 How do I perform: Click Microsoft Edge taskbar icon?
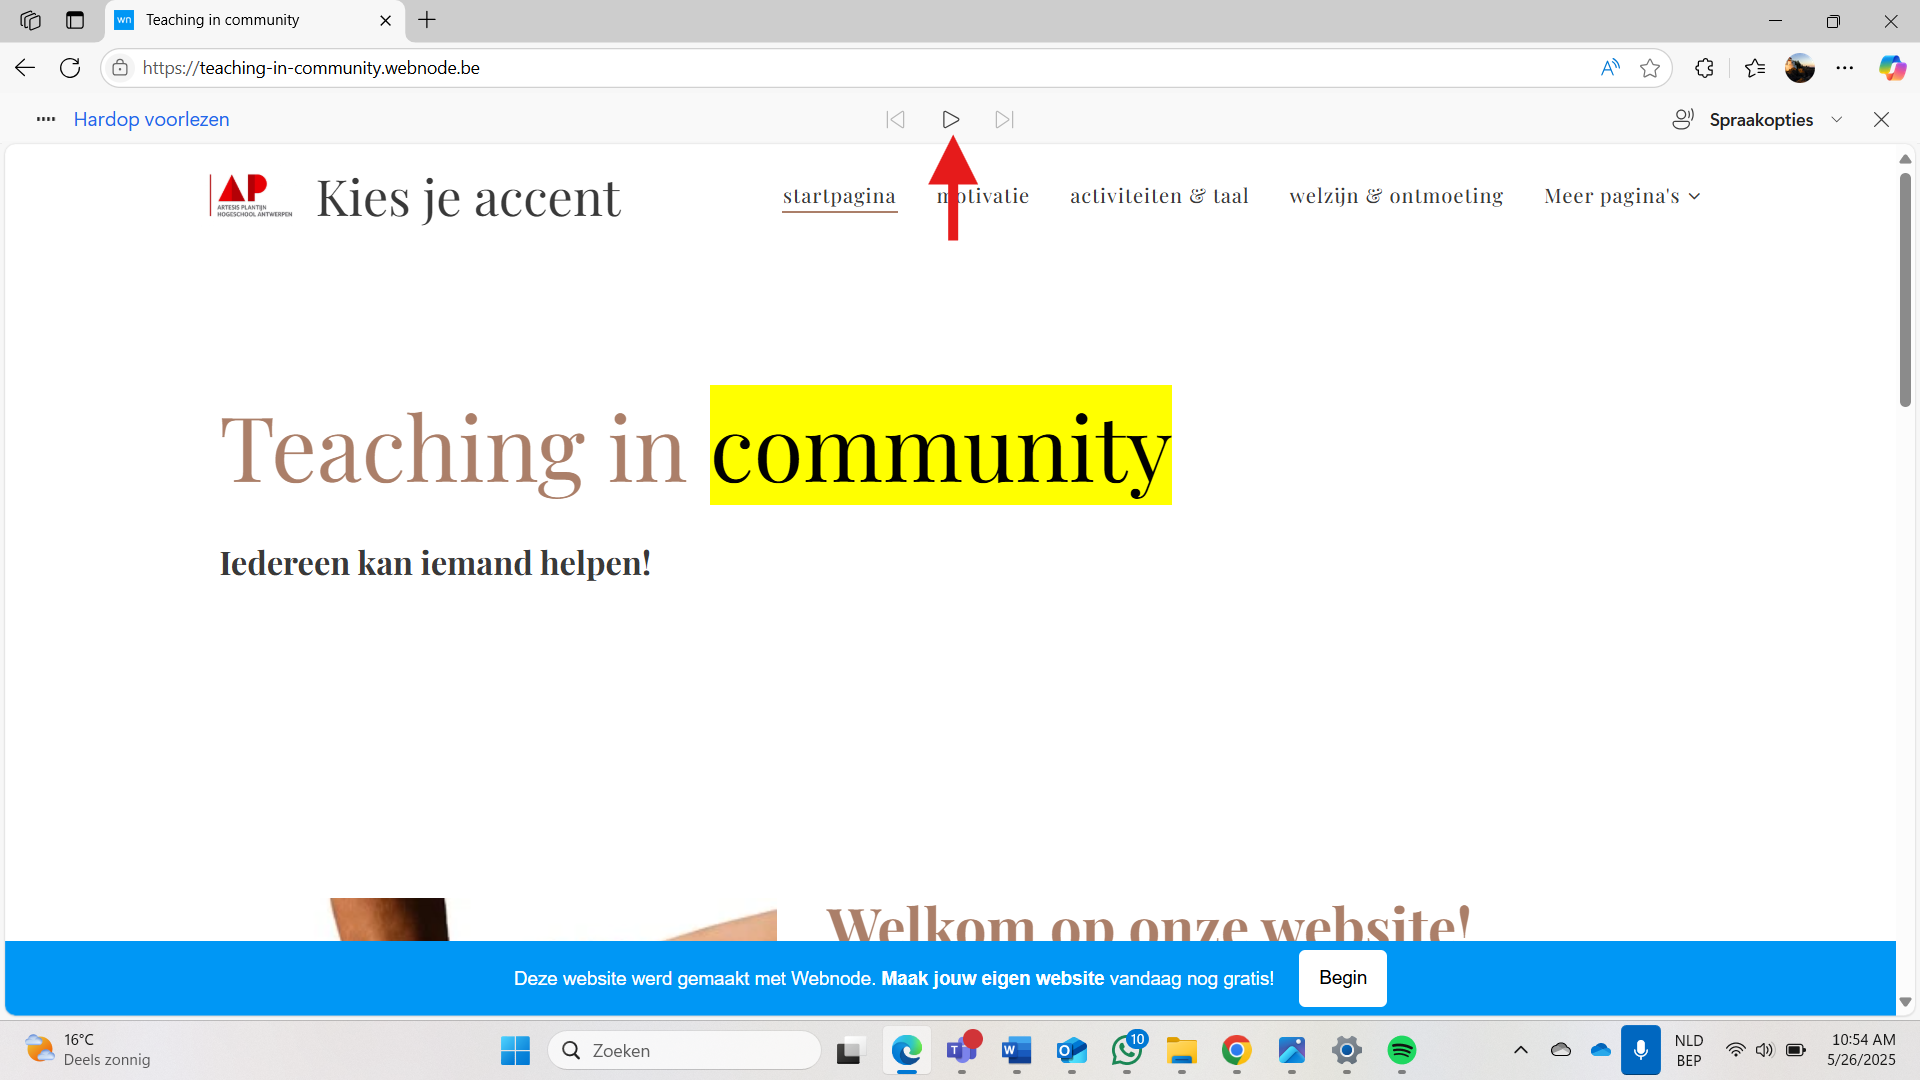[x=907, y=1050]
